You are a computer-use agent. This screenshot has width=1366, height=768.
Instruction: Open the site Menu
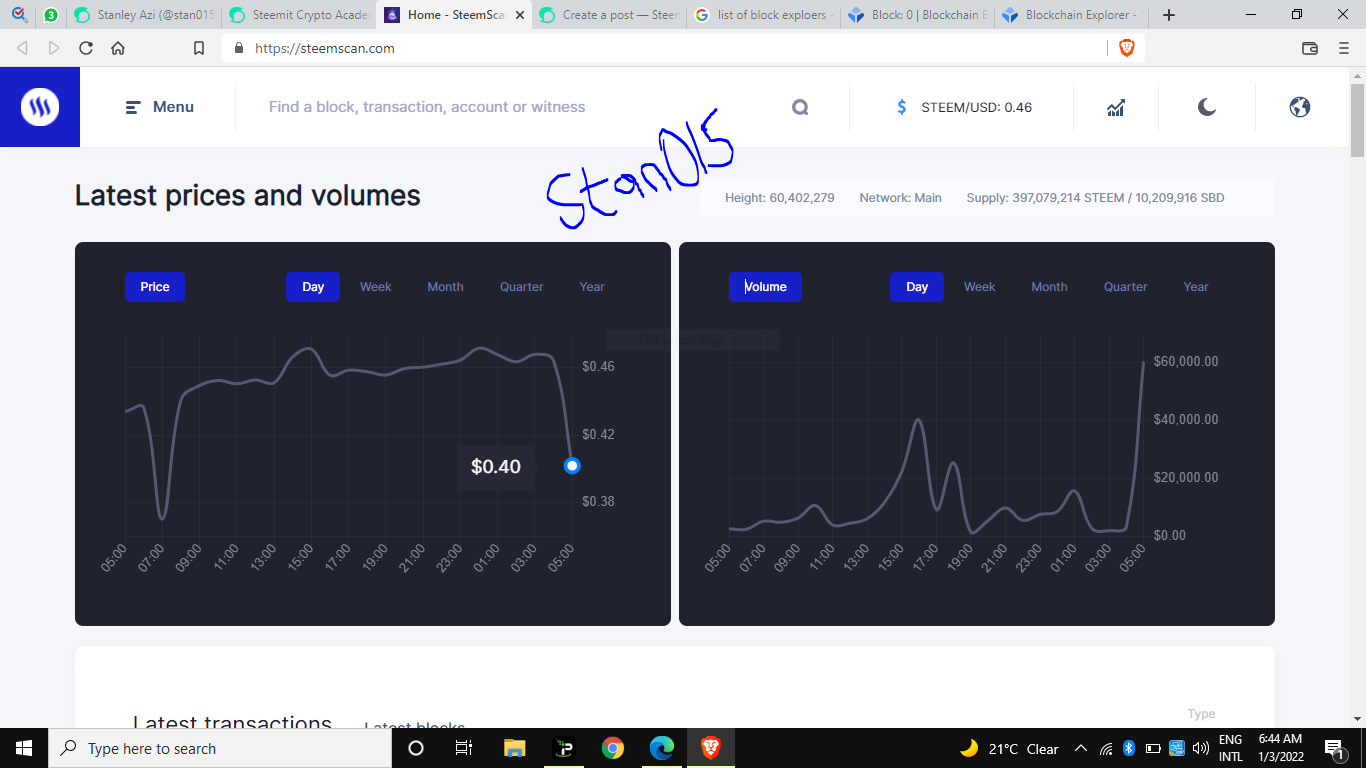pyautogui.click(x=160, y=107)
